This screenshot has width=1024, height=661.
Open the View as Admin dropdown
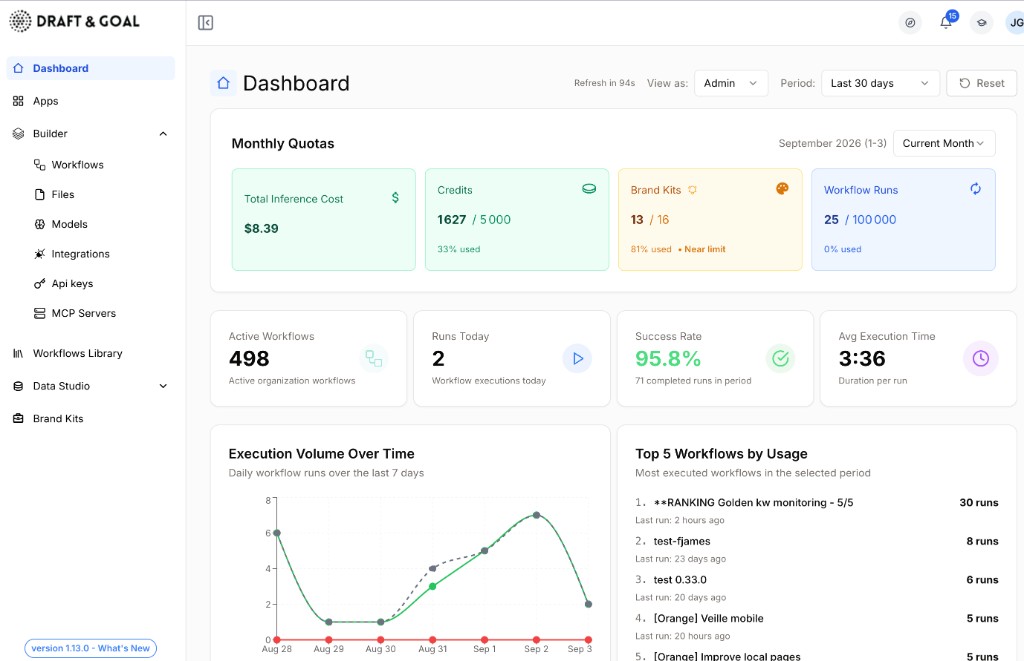731,83
